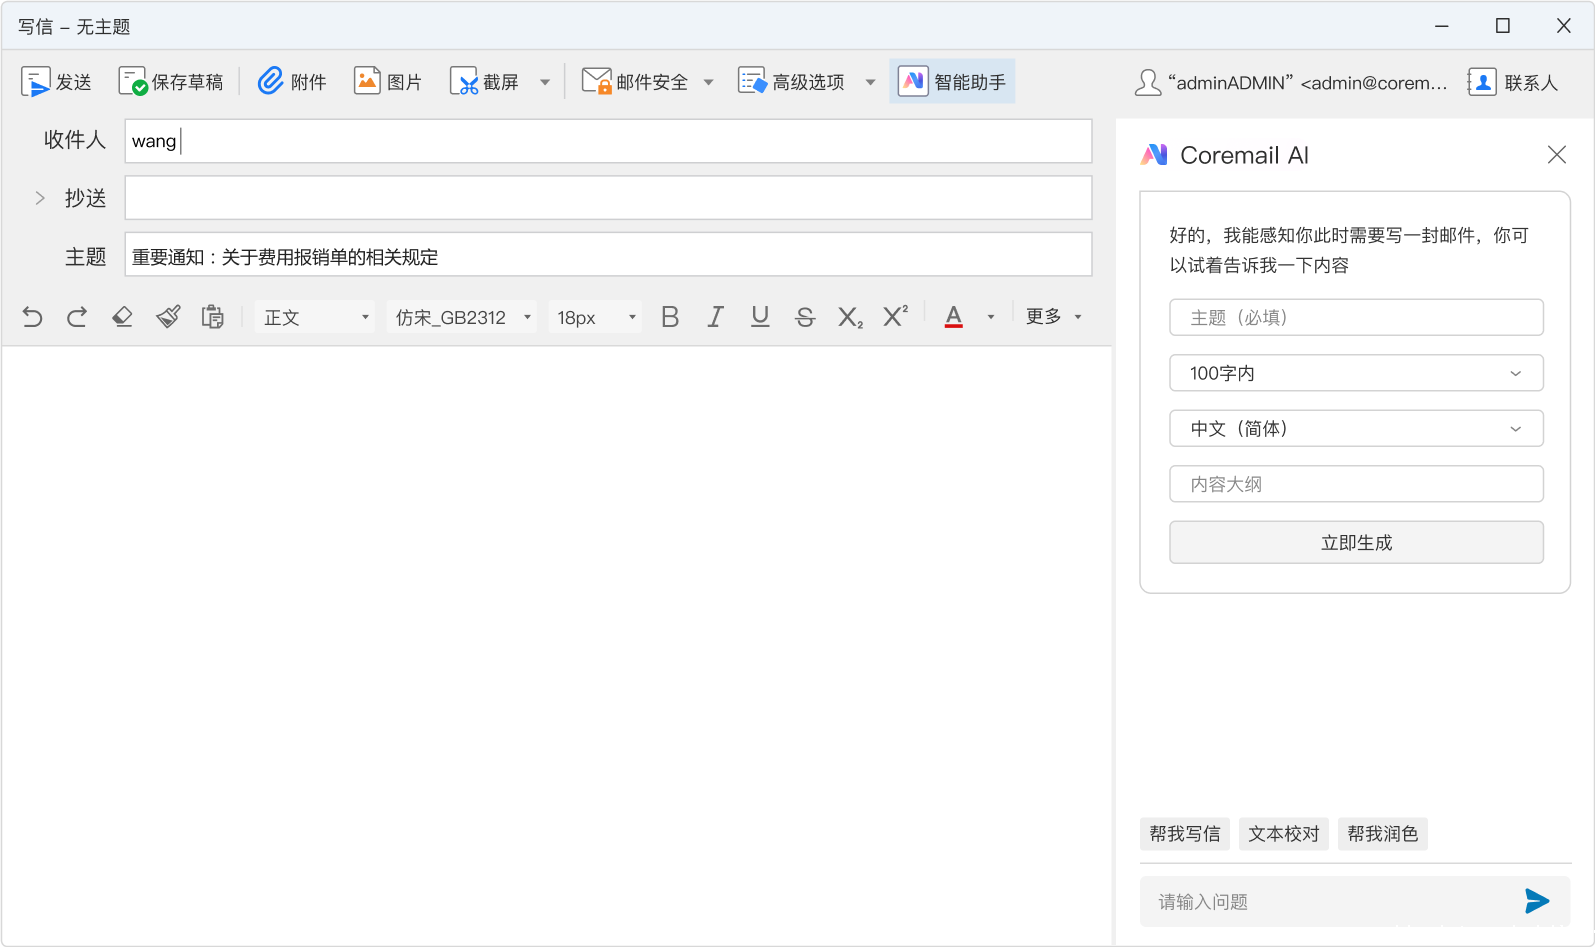The width and height of the screenshot is (1595, 947).
Task: Toggle italic text style
Action: (715, 317)
